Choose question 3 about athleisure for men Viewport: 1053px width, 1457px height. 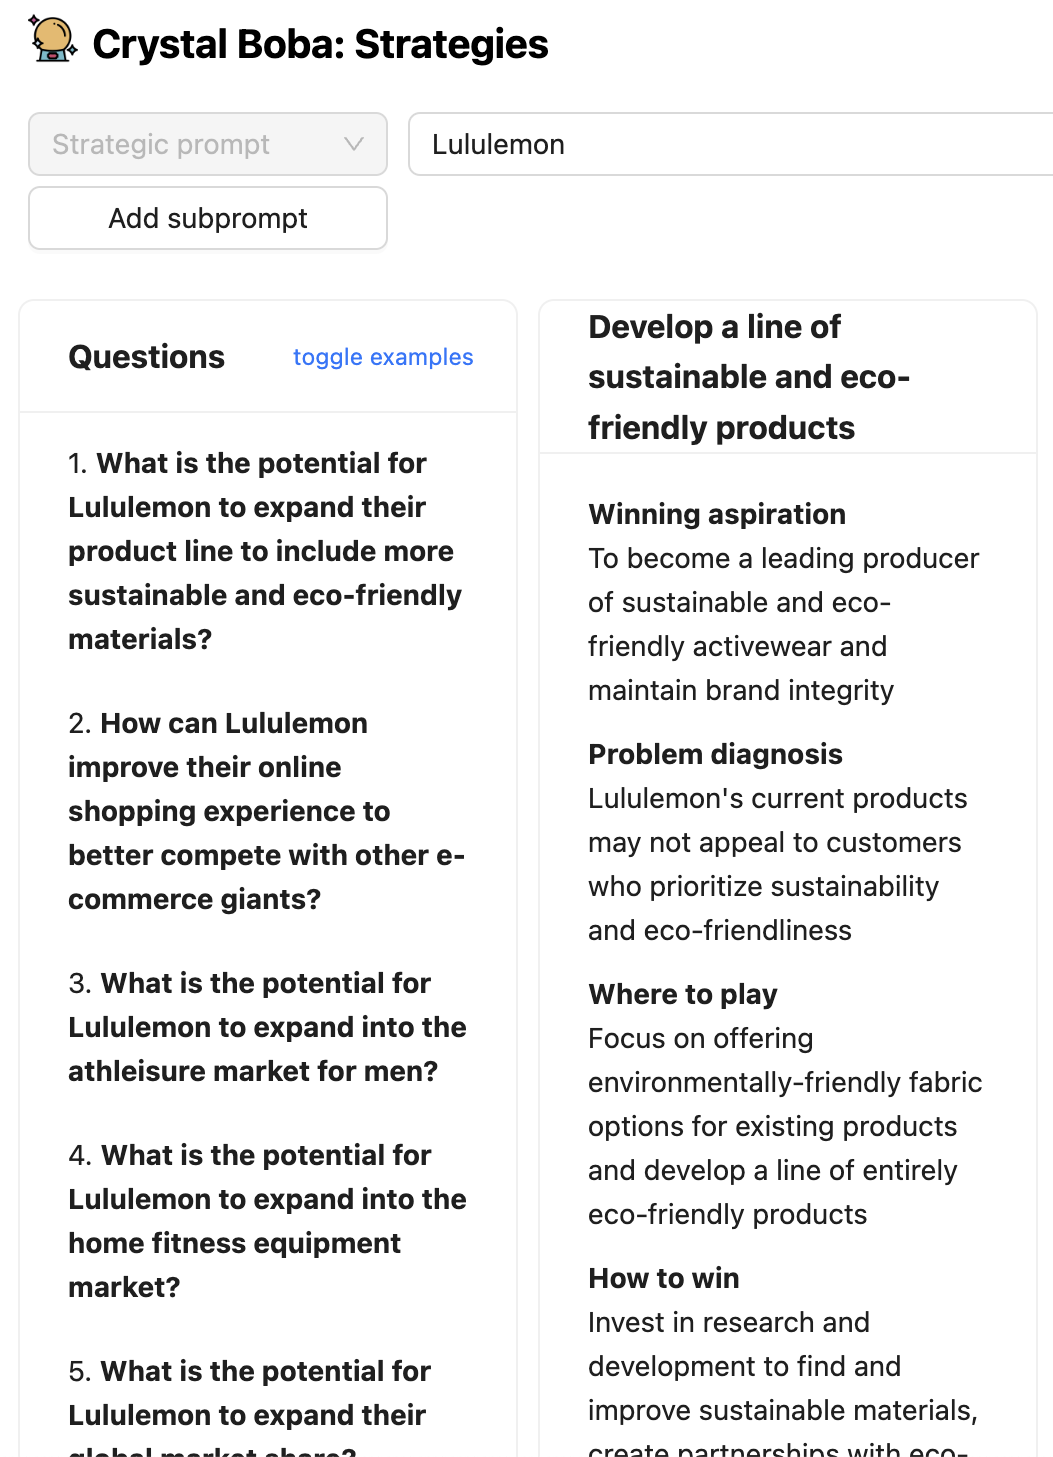[x=266, y=1027]
